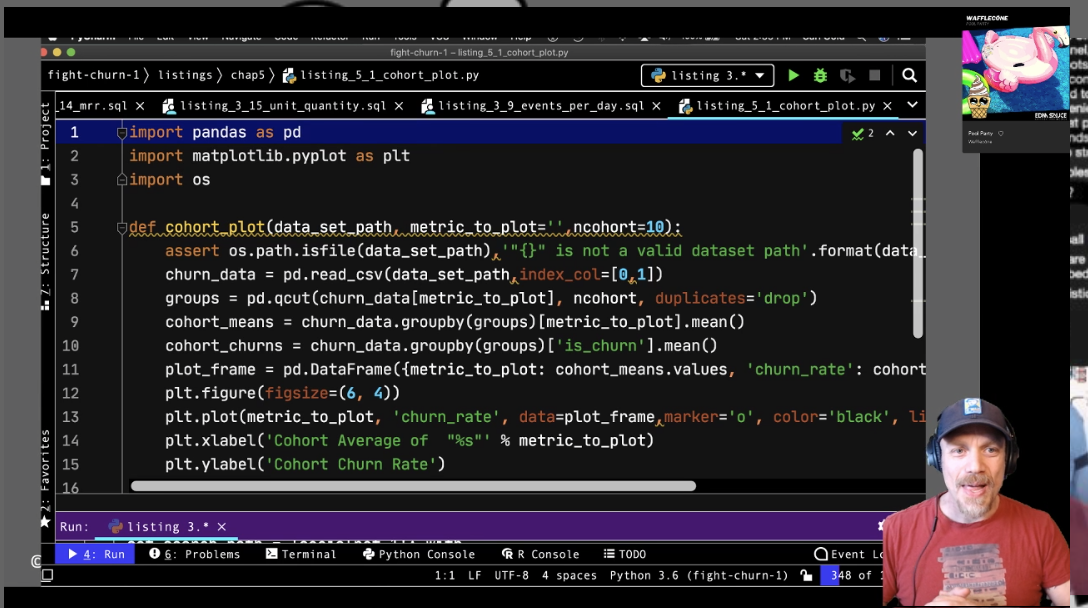
Task: Click the 'is_churn' string on line 10
Action: pyautogui.click(x=600, y=346)
